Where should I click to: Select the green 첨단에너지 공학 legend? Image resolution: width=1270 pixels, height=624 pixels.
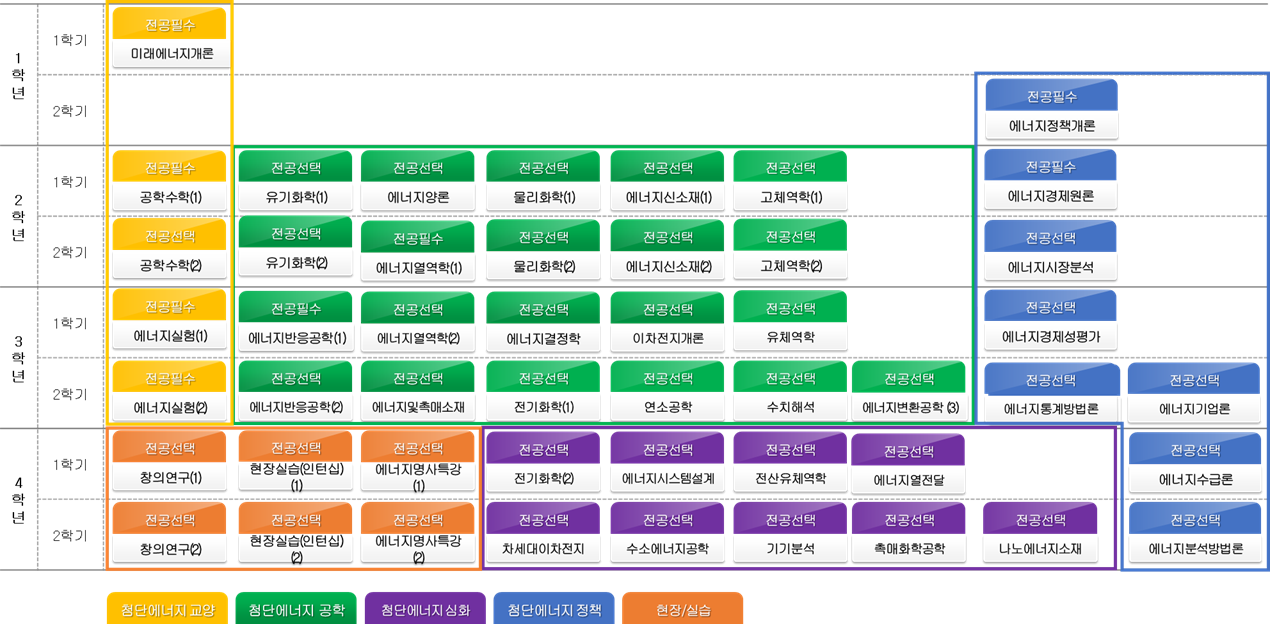tap(295, 609)
